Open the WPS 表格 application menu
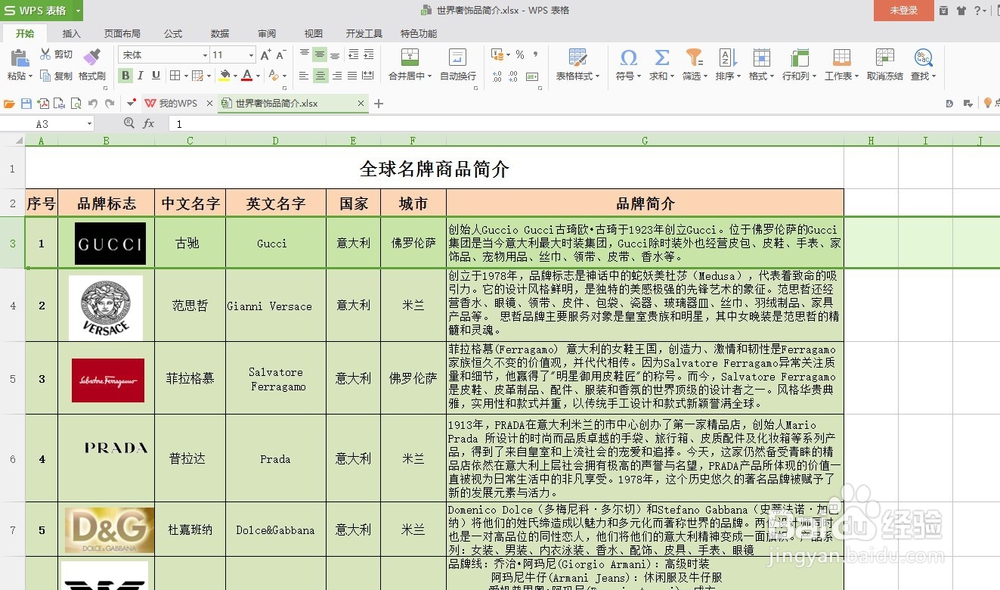 coord(41,10)
